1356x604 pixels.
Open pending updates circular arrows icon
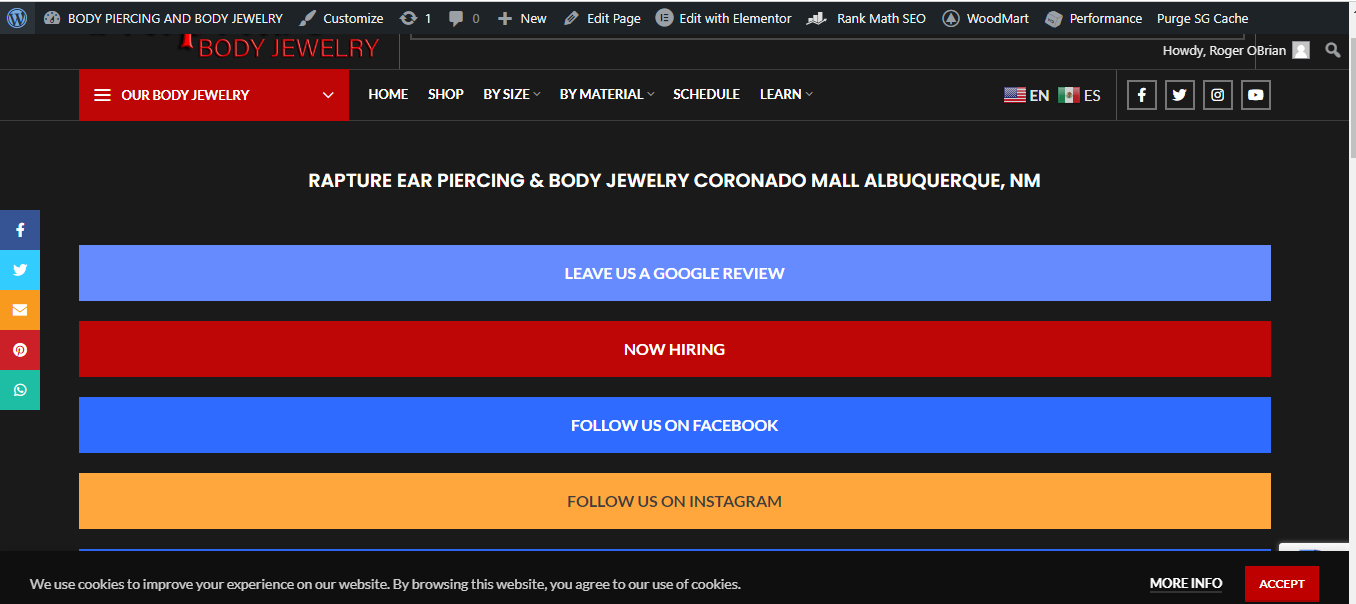click(408, 18)
